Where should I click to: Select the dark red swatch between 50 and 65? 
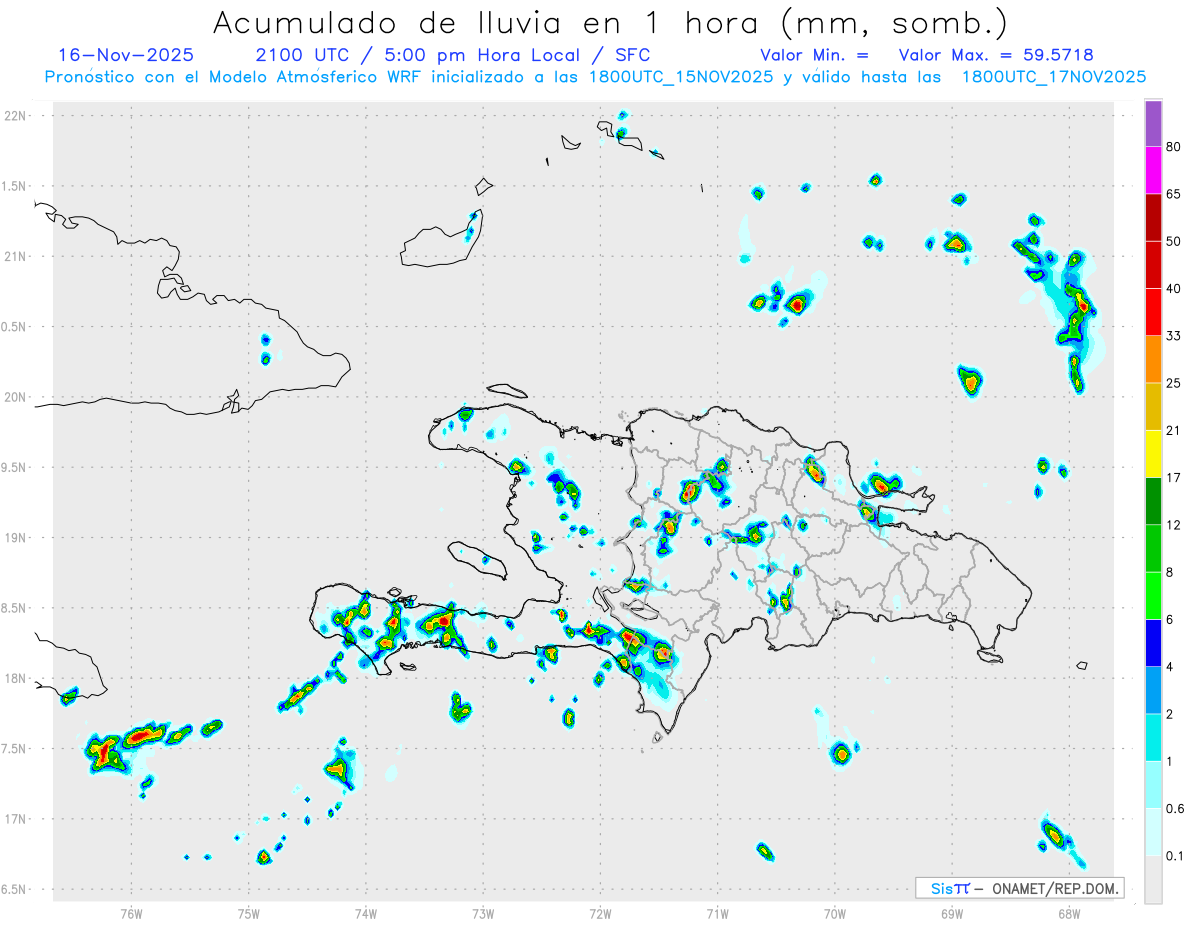(x=1153, y=217)
